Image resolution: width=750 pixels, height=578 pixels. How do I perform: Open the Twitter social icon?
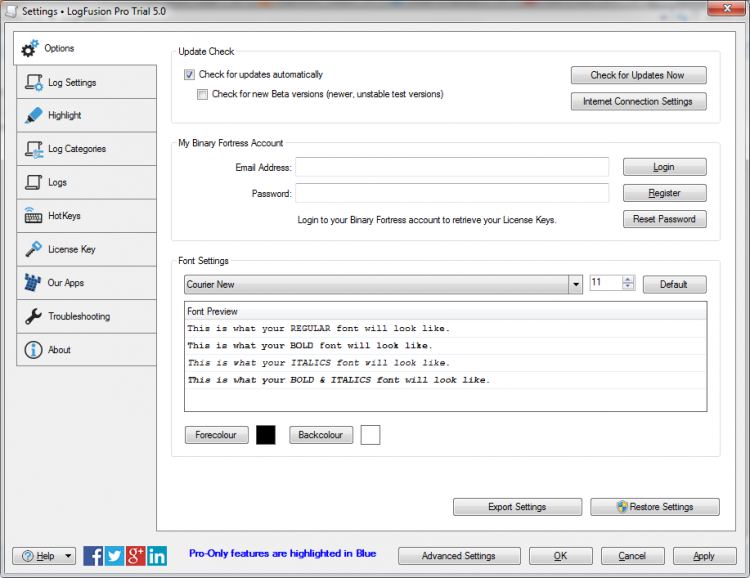click(x=114, y=556)
